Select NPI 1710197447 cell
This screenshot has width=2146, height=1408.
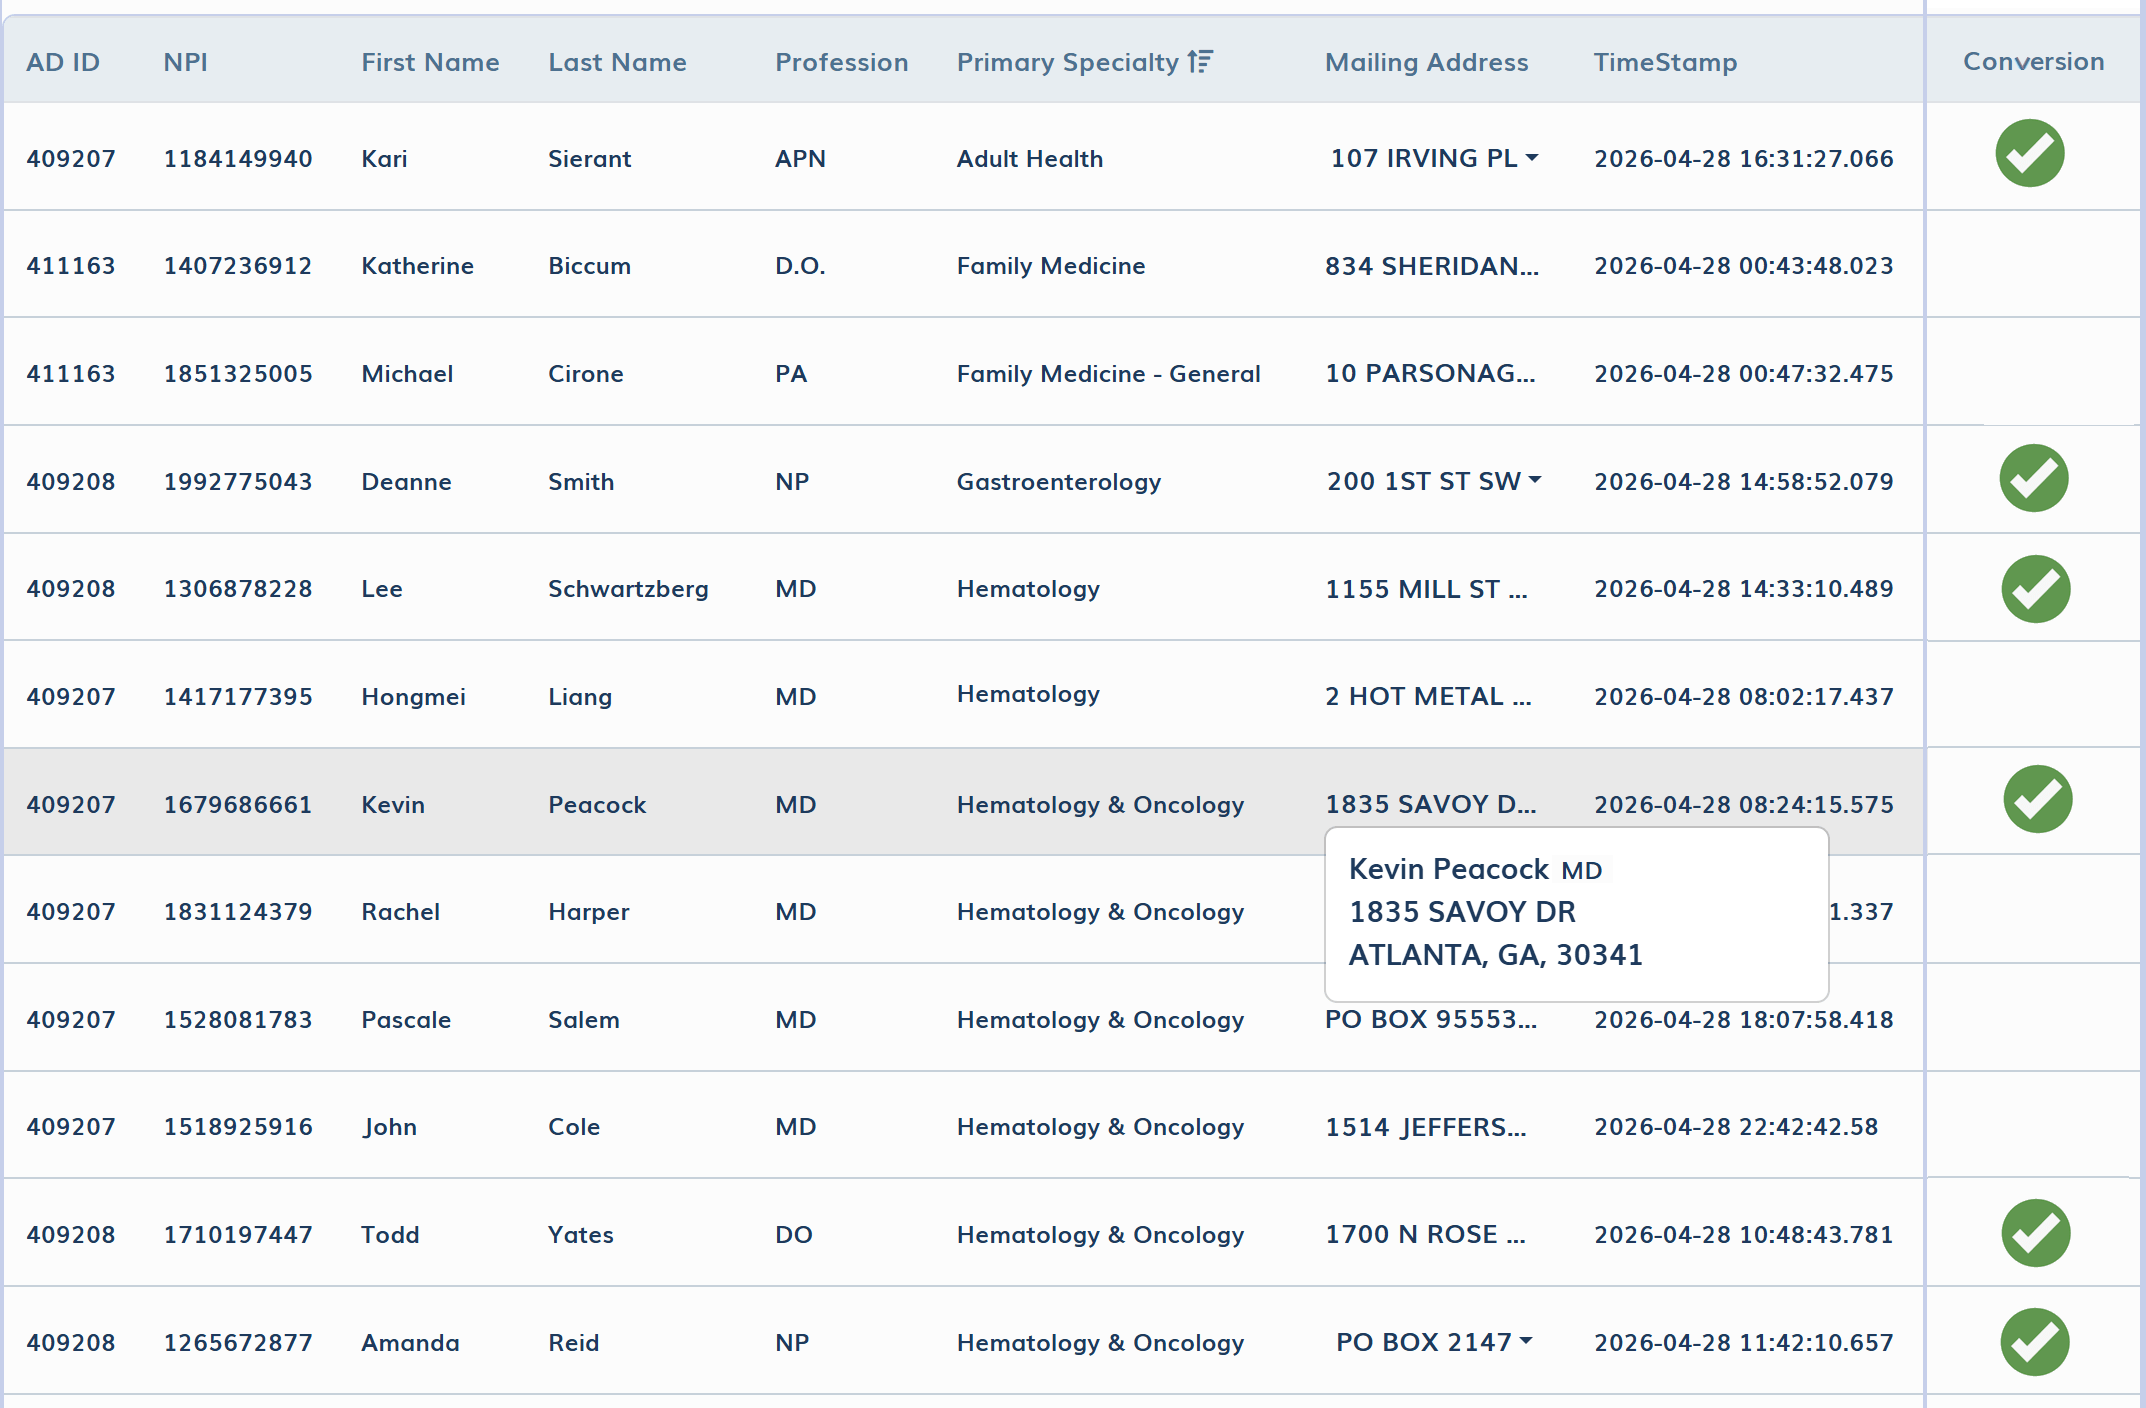click(238, 1234)
